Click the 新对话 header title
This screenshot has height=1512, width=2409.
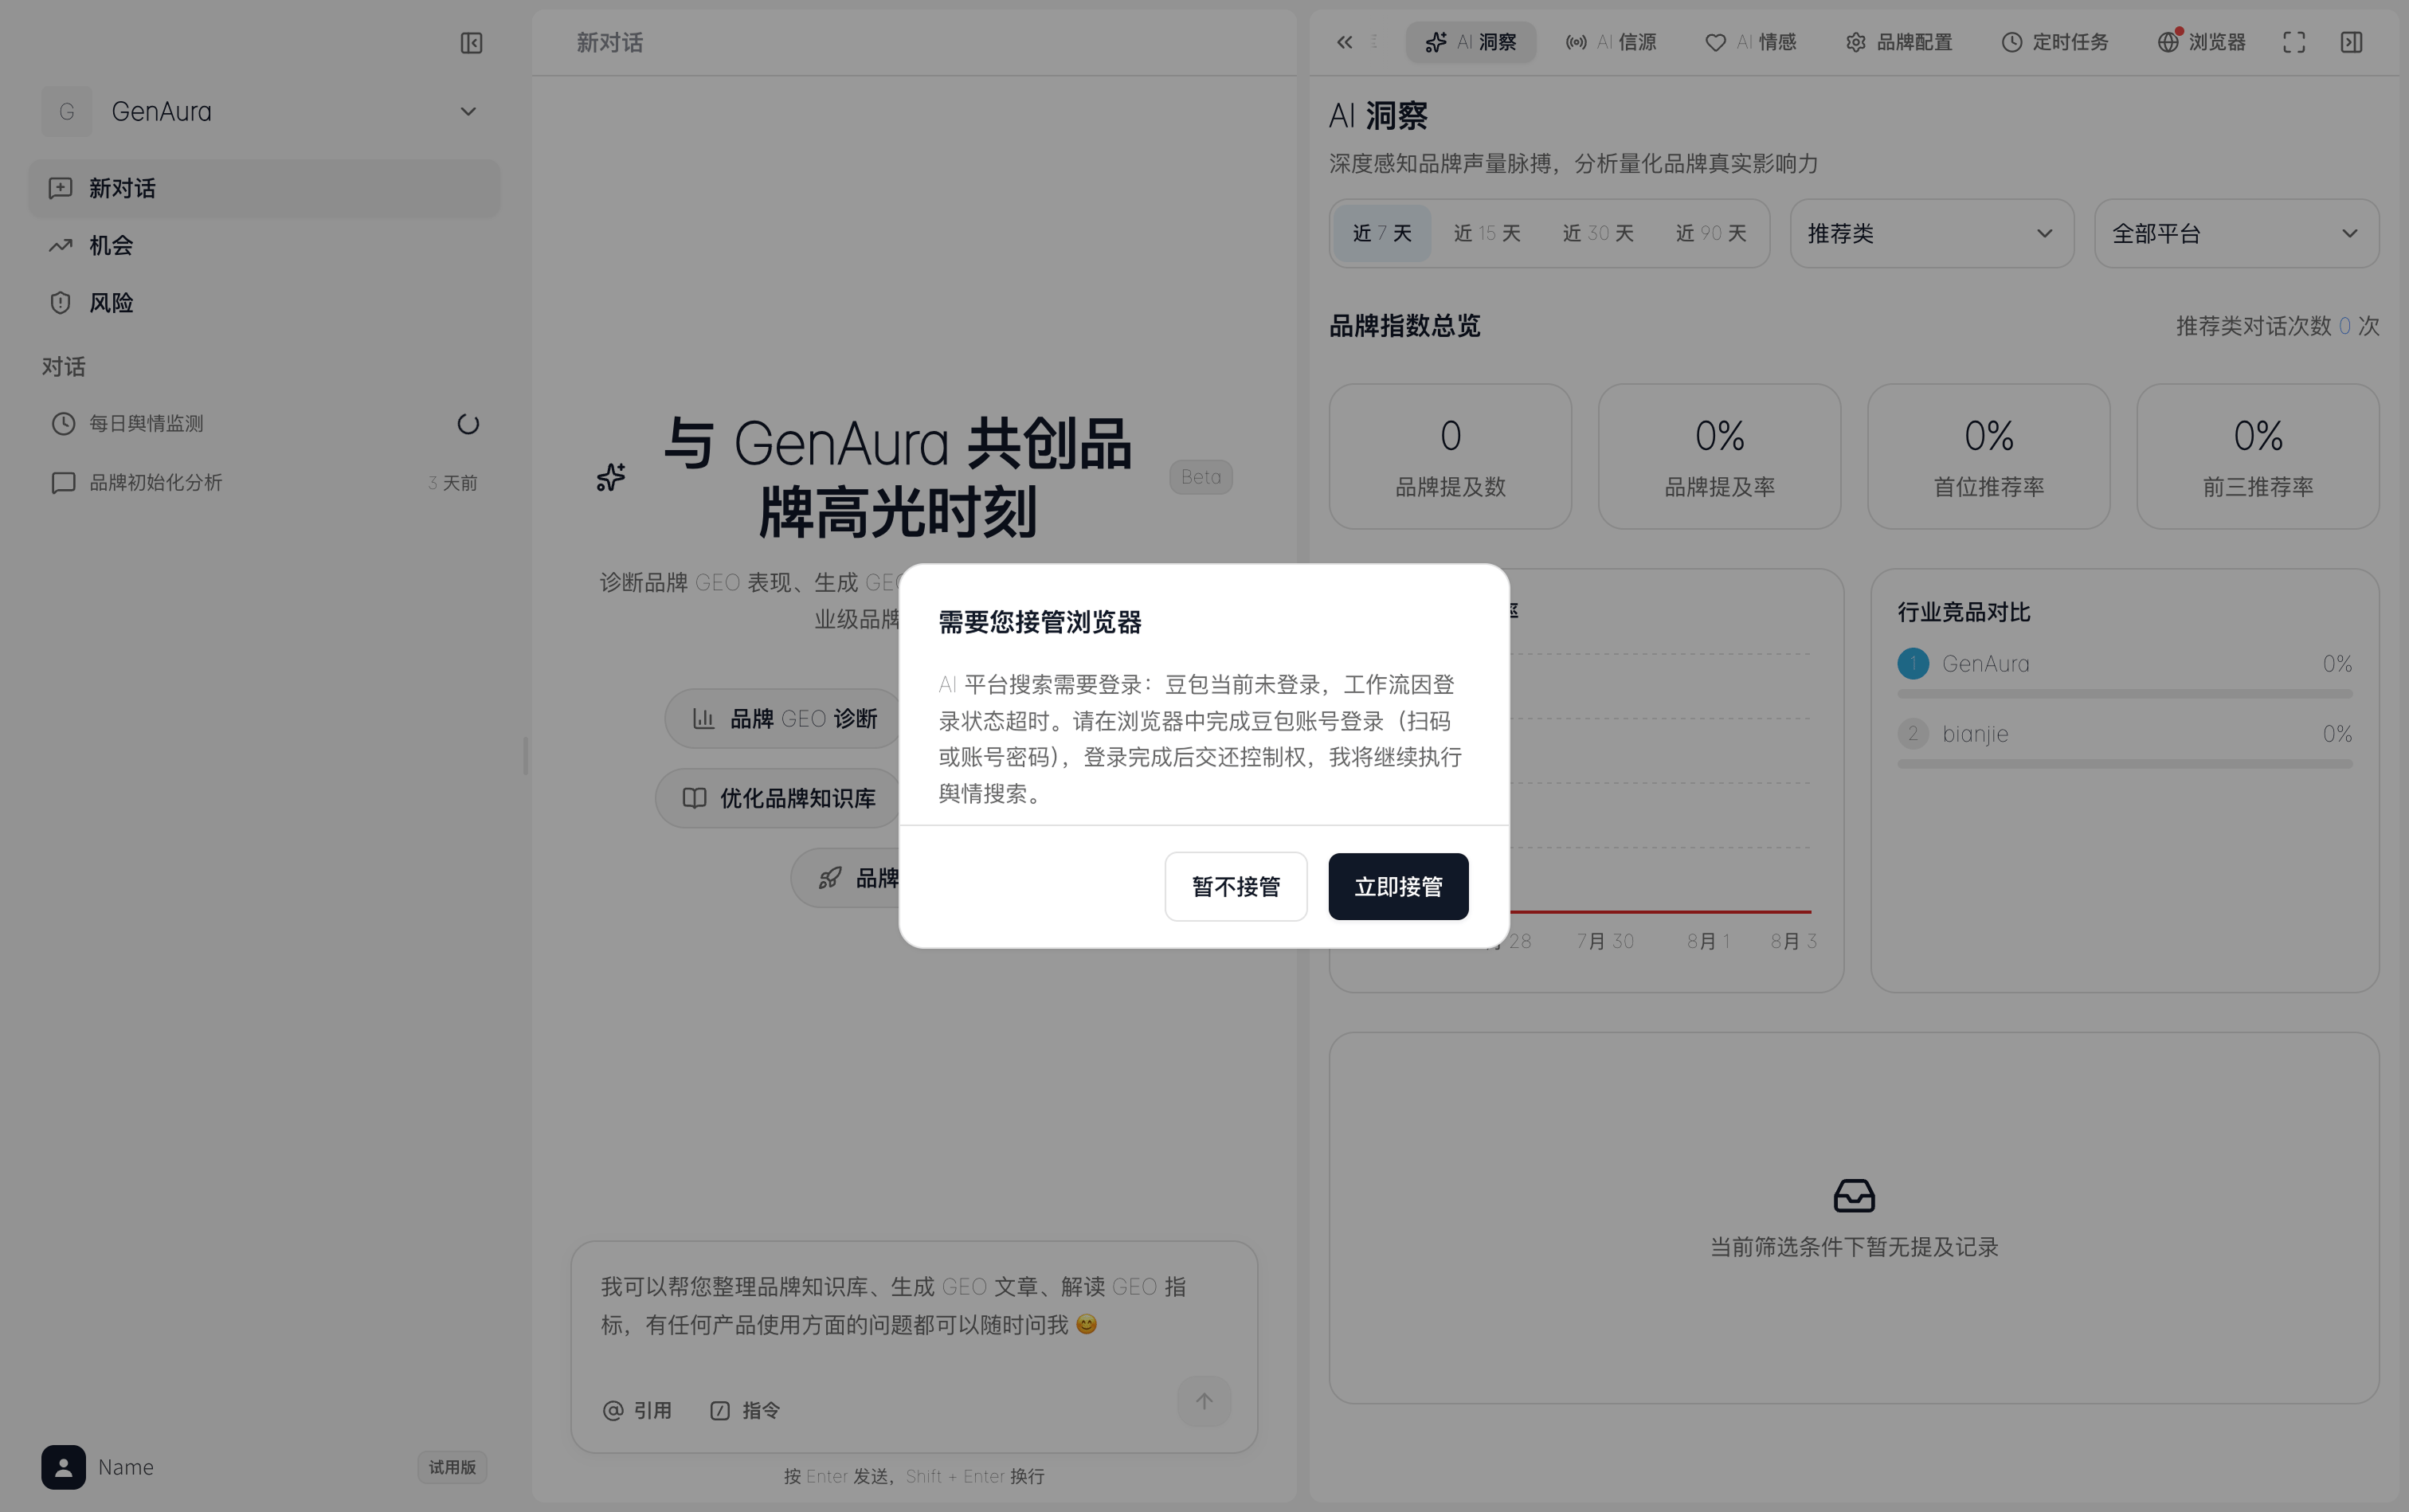click(609, 43)
